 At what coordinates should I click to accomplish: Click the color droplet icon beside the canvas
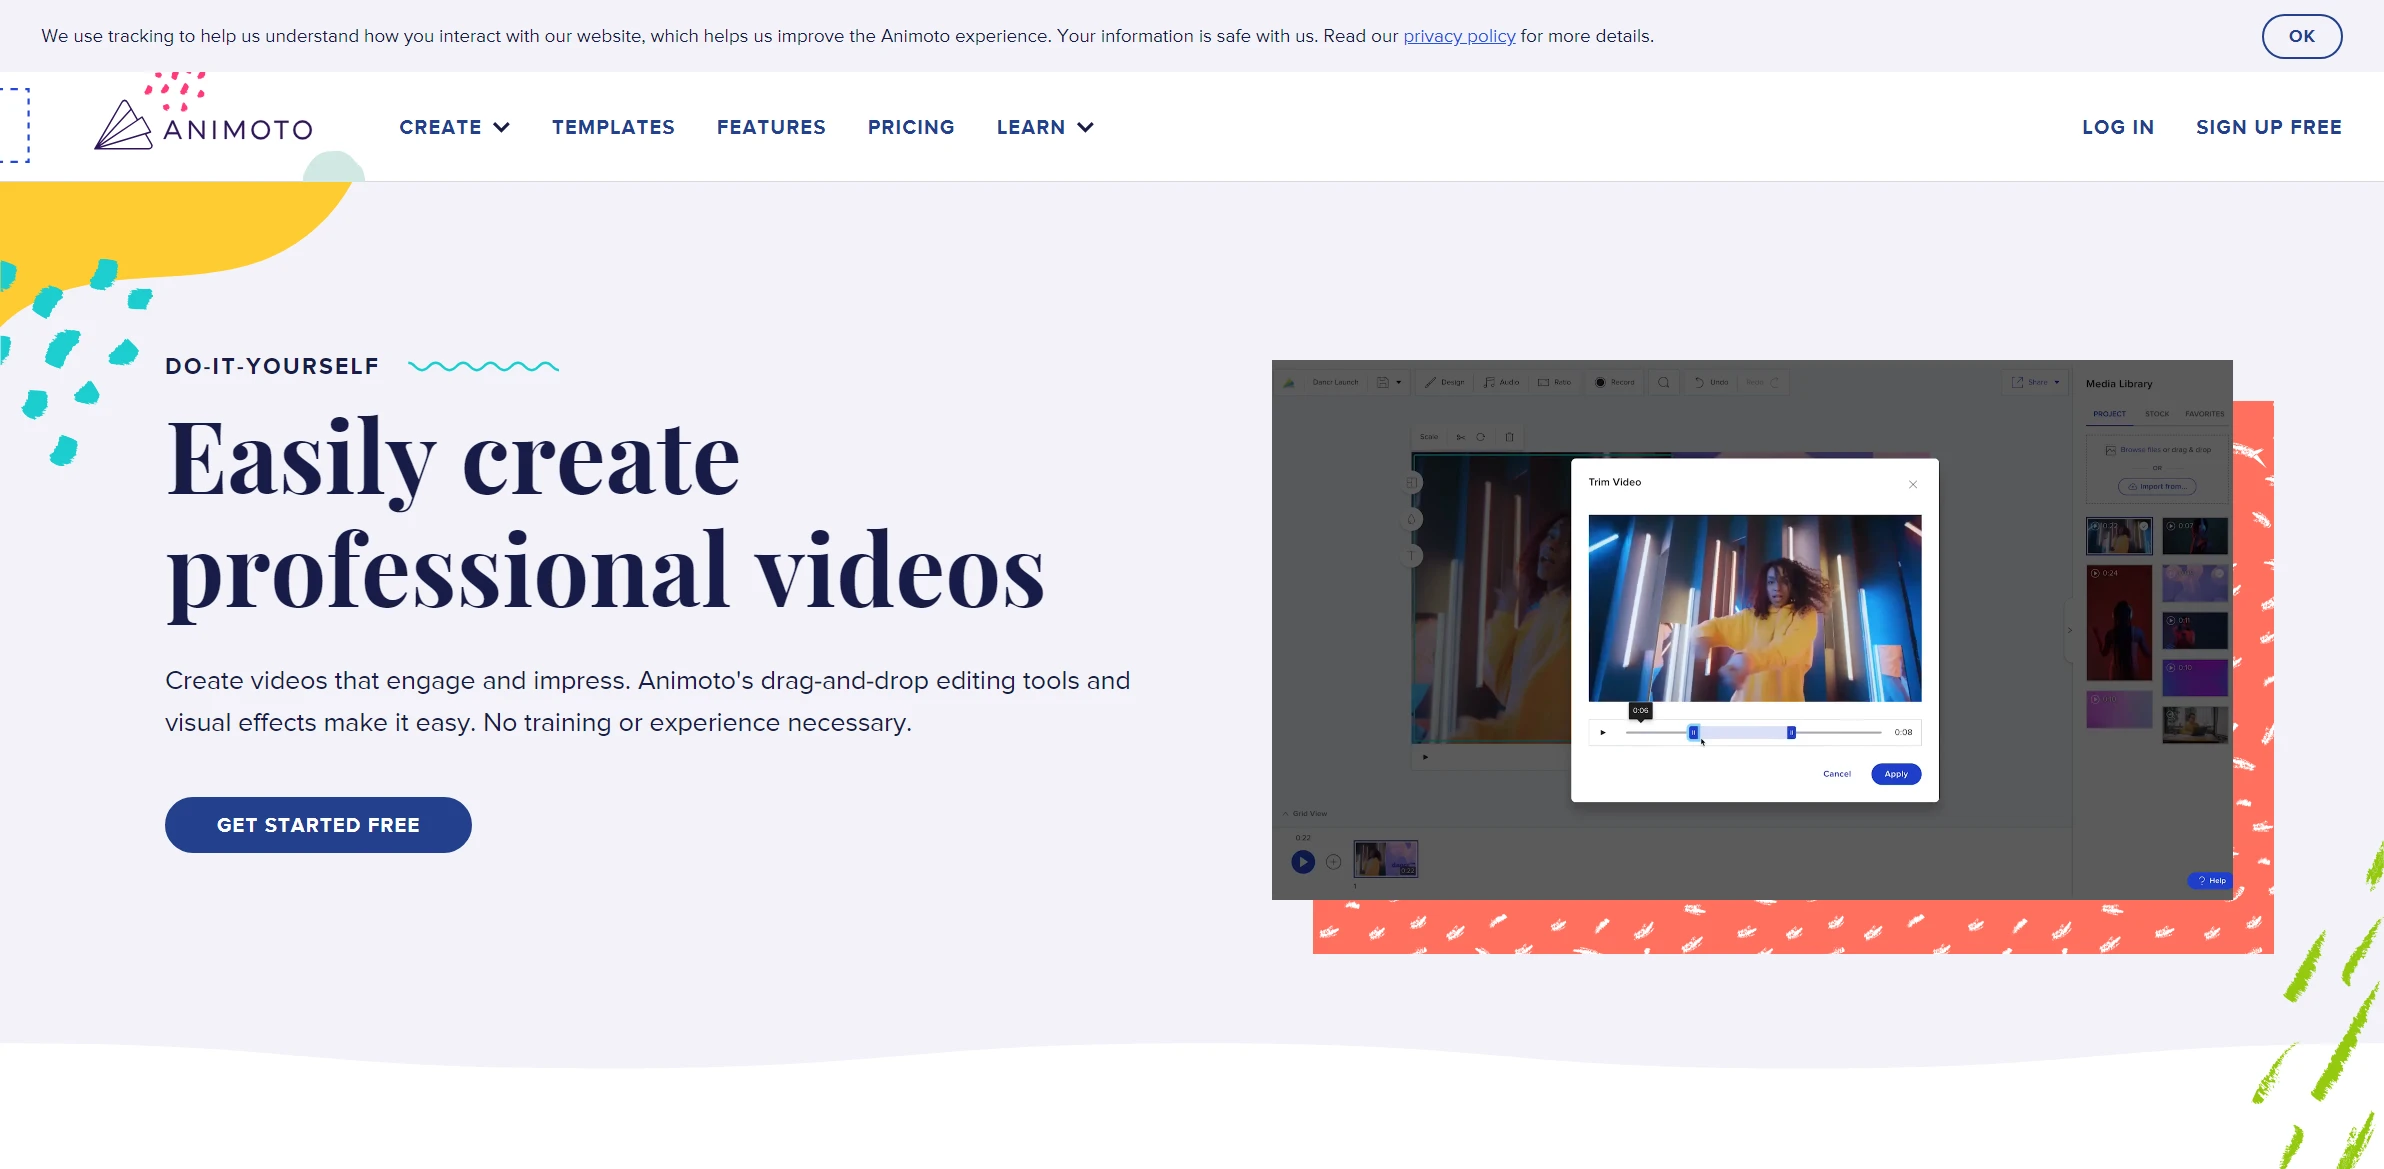pyautogui.click(x=1412, y=519)
